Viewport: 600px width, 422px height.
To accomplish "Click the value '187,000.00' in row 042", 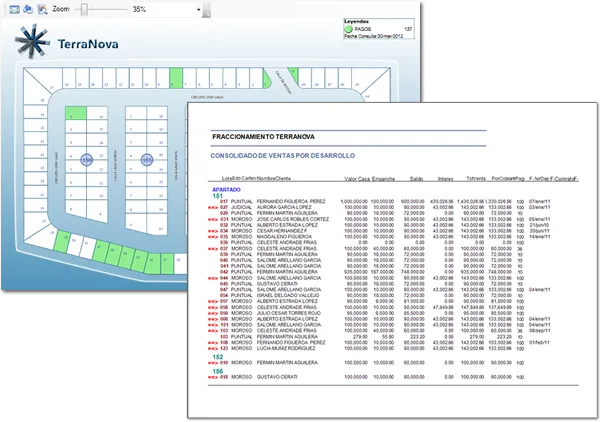I will coord(382,272).
